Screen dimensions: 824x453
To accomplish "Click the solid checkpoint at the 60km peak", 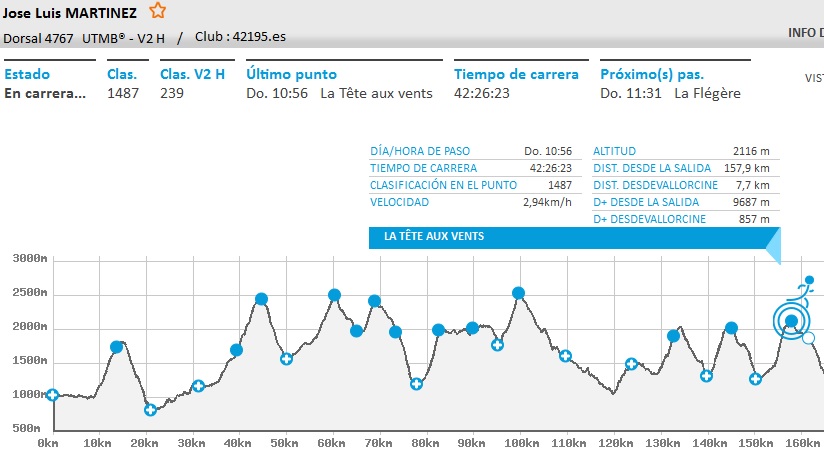I will pyautogui.click(x=334, y=295).
